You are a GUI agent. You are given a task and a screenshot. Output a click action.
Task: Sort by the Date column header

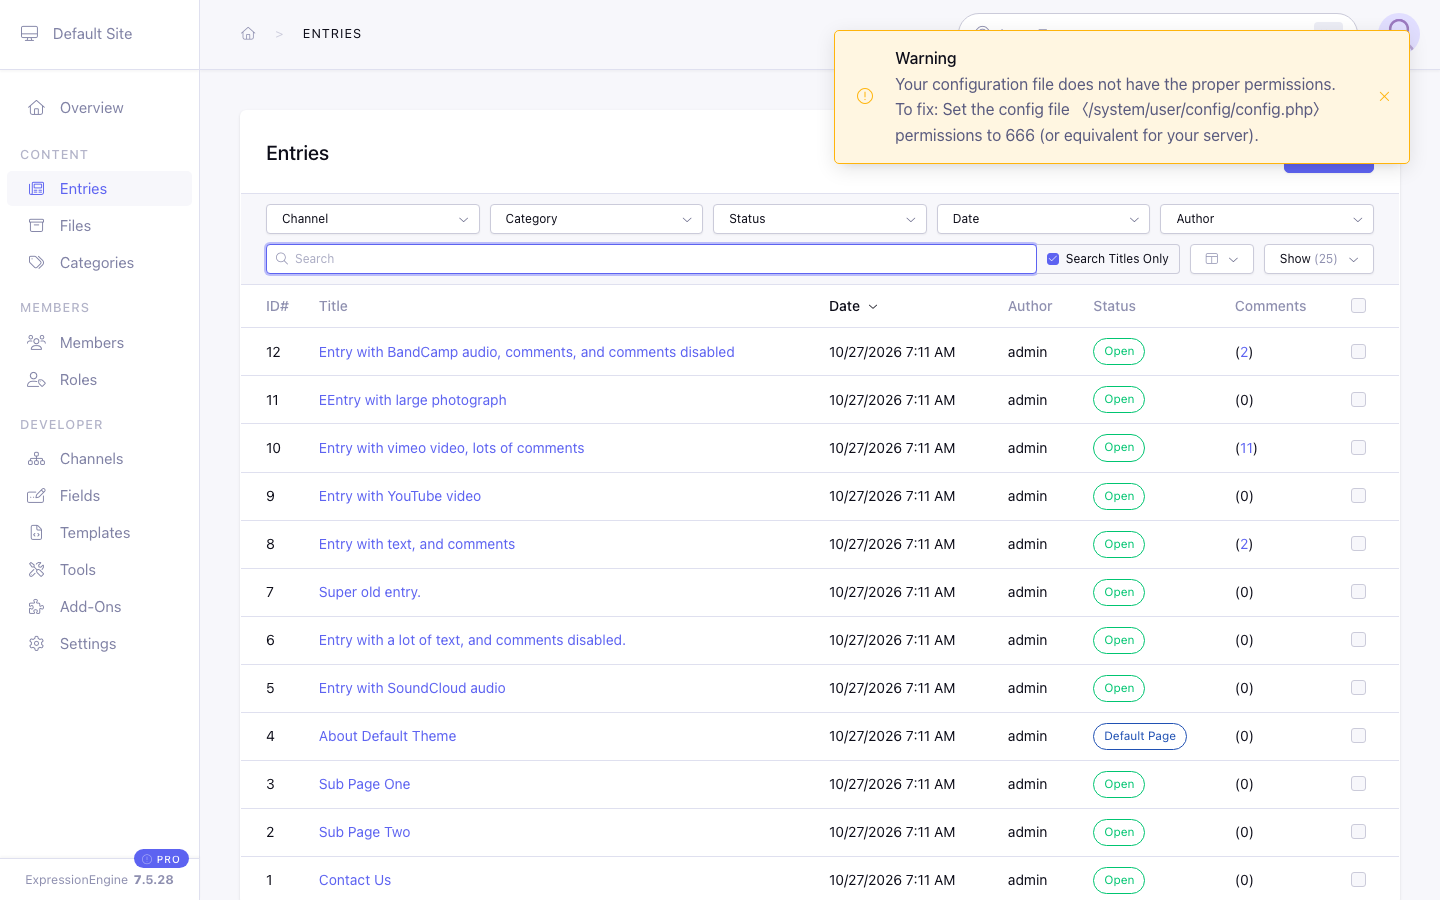coord(853,306)
